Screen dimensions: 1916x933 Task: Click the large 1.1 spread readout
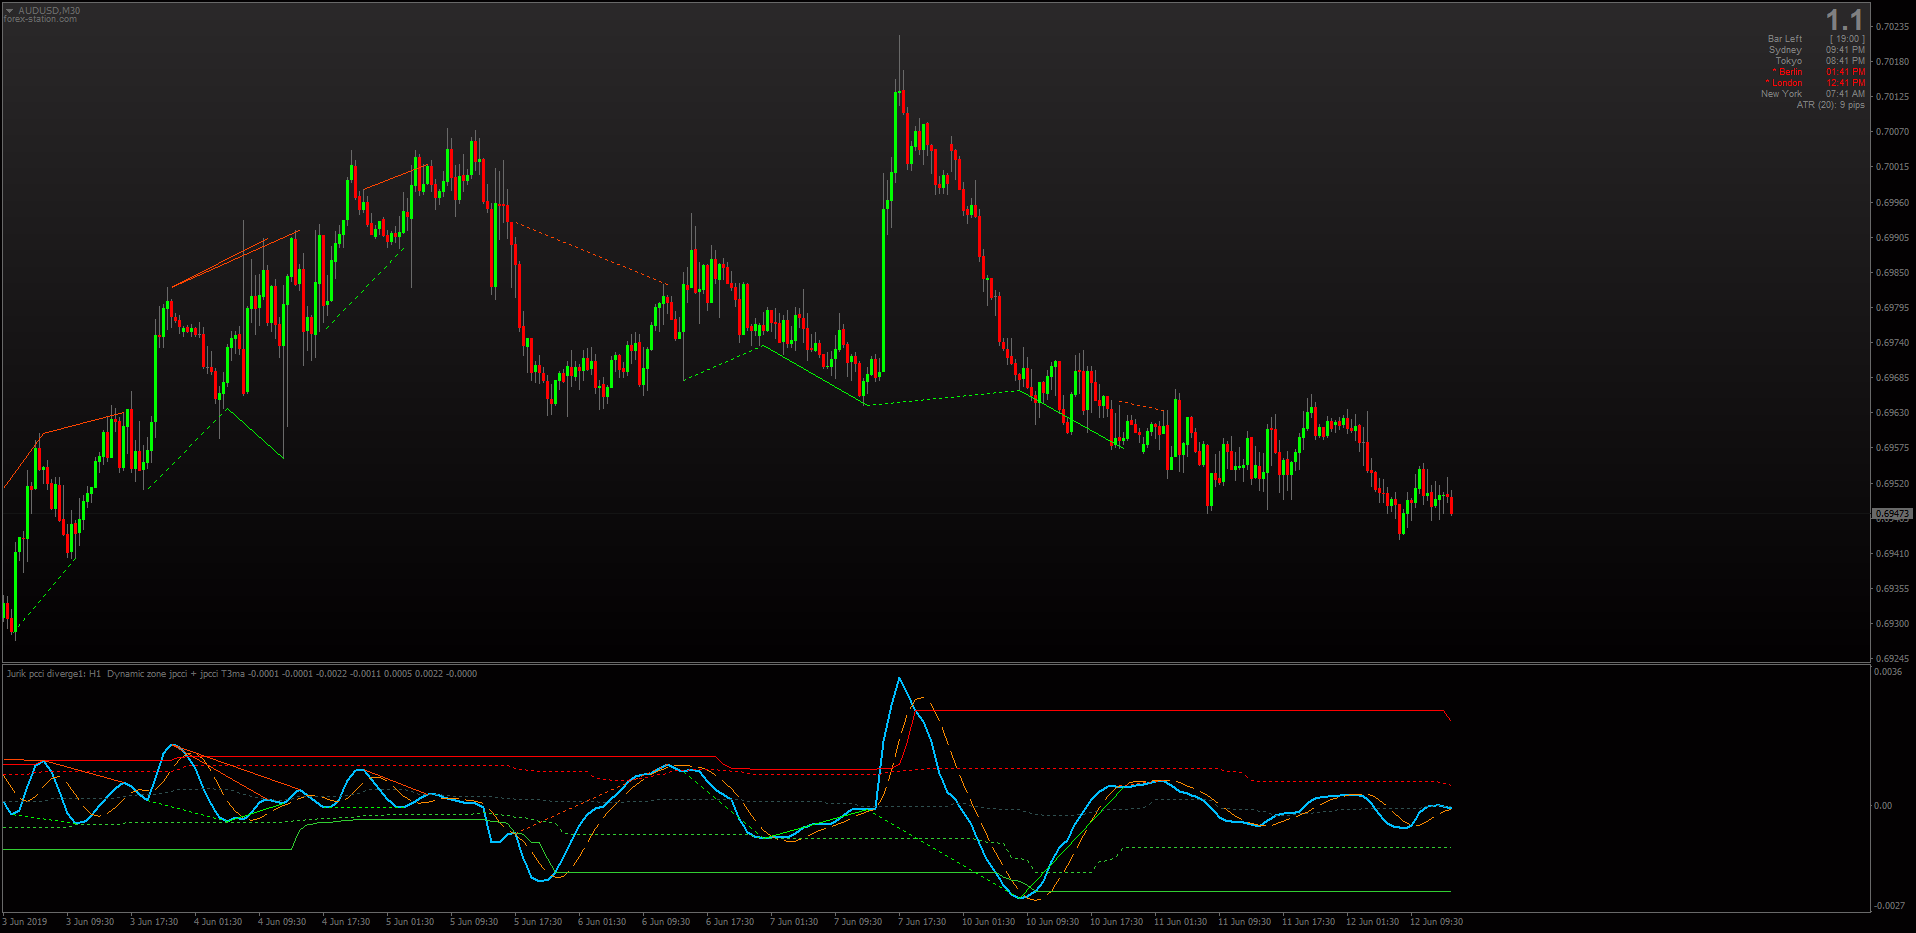(1844, 20)
